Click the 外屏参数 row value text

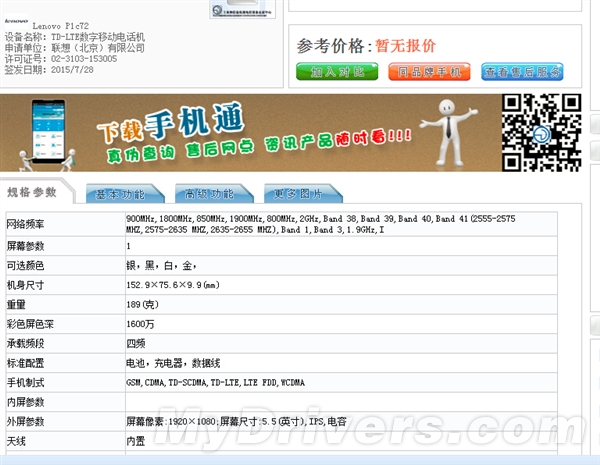[236, 422]
